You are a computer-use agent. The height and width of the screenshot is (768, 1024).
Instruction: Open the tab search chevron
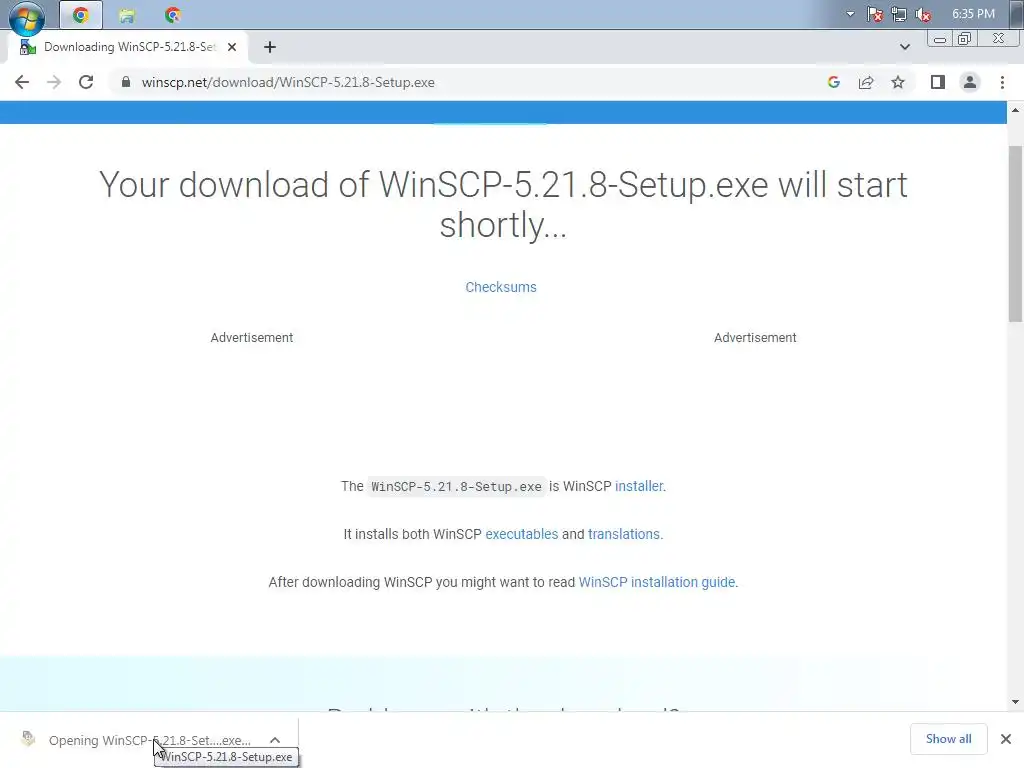coord(904,47)
